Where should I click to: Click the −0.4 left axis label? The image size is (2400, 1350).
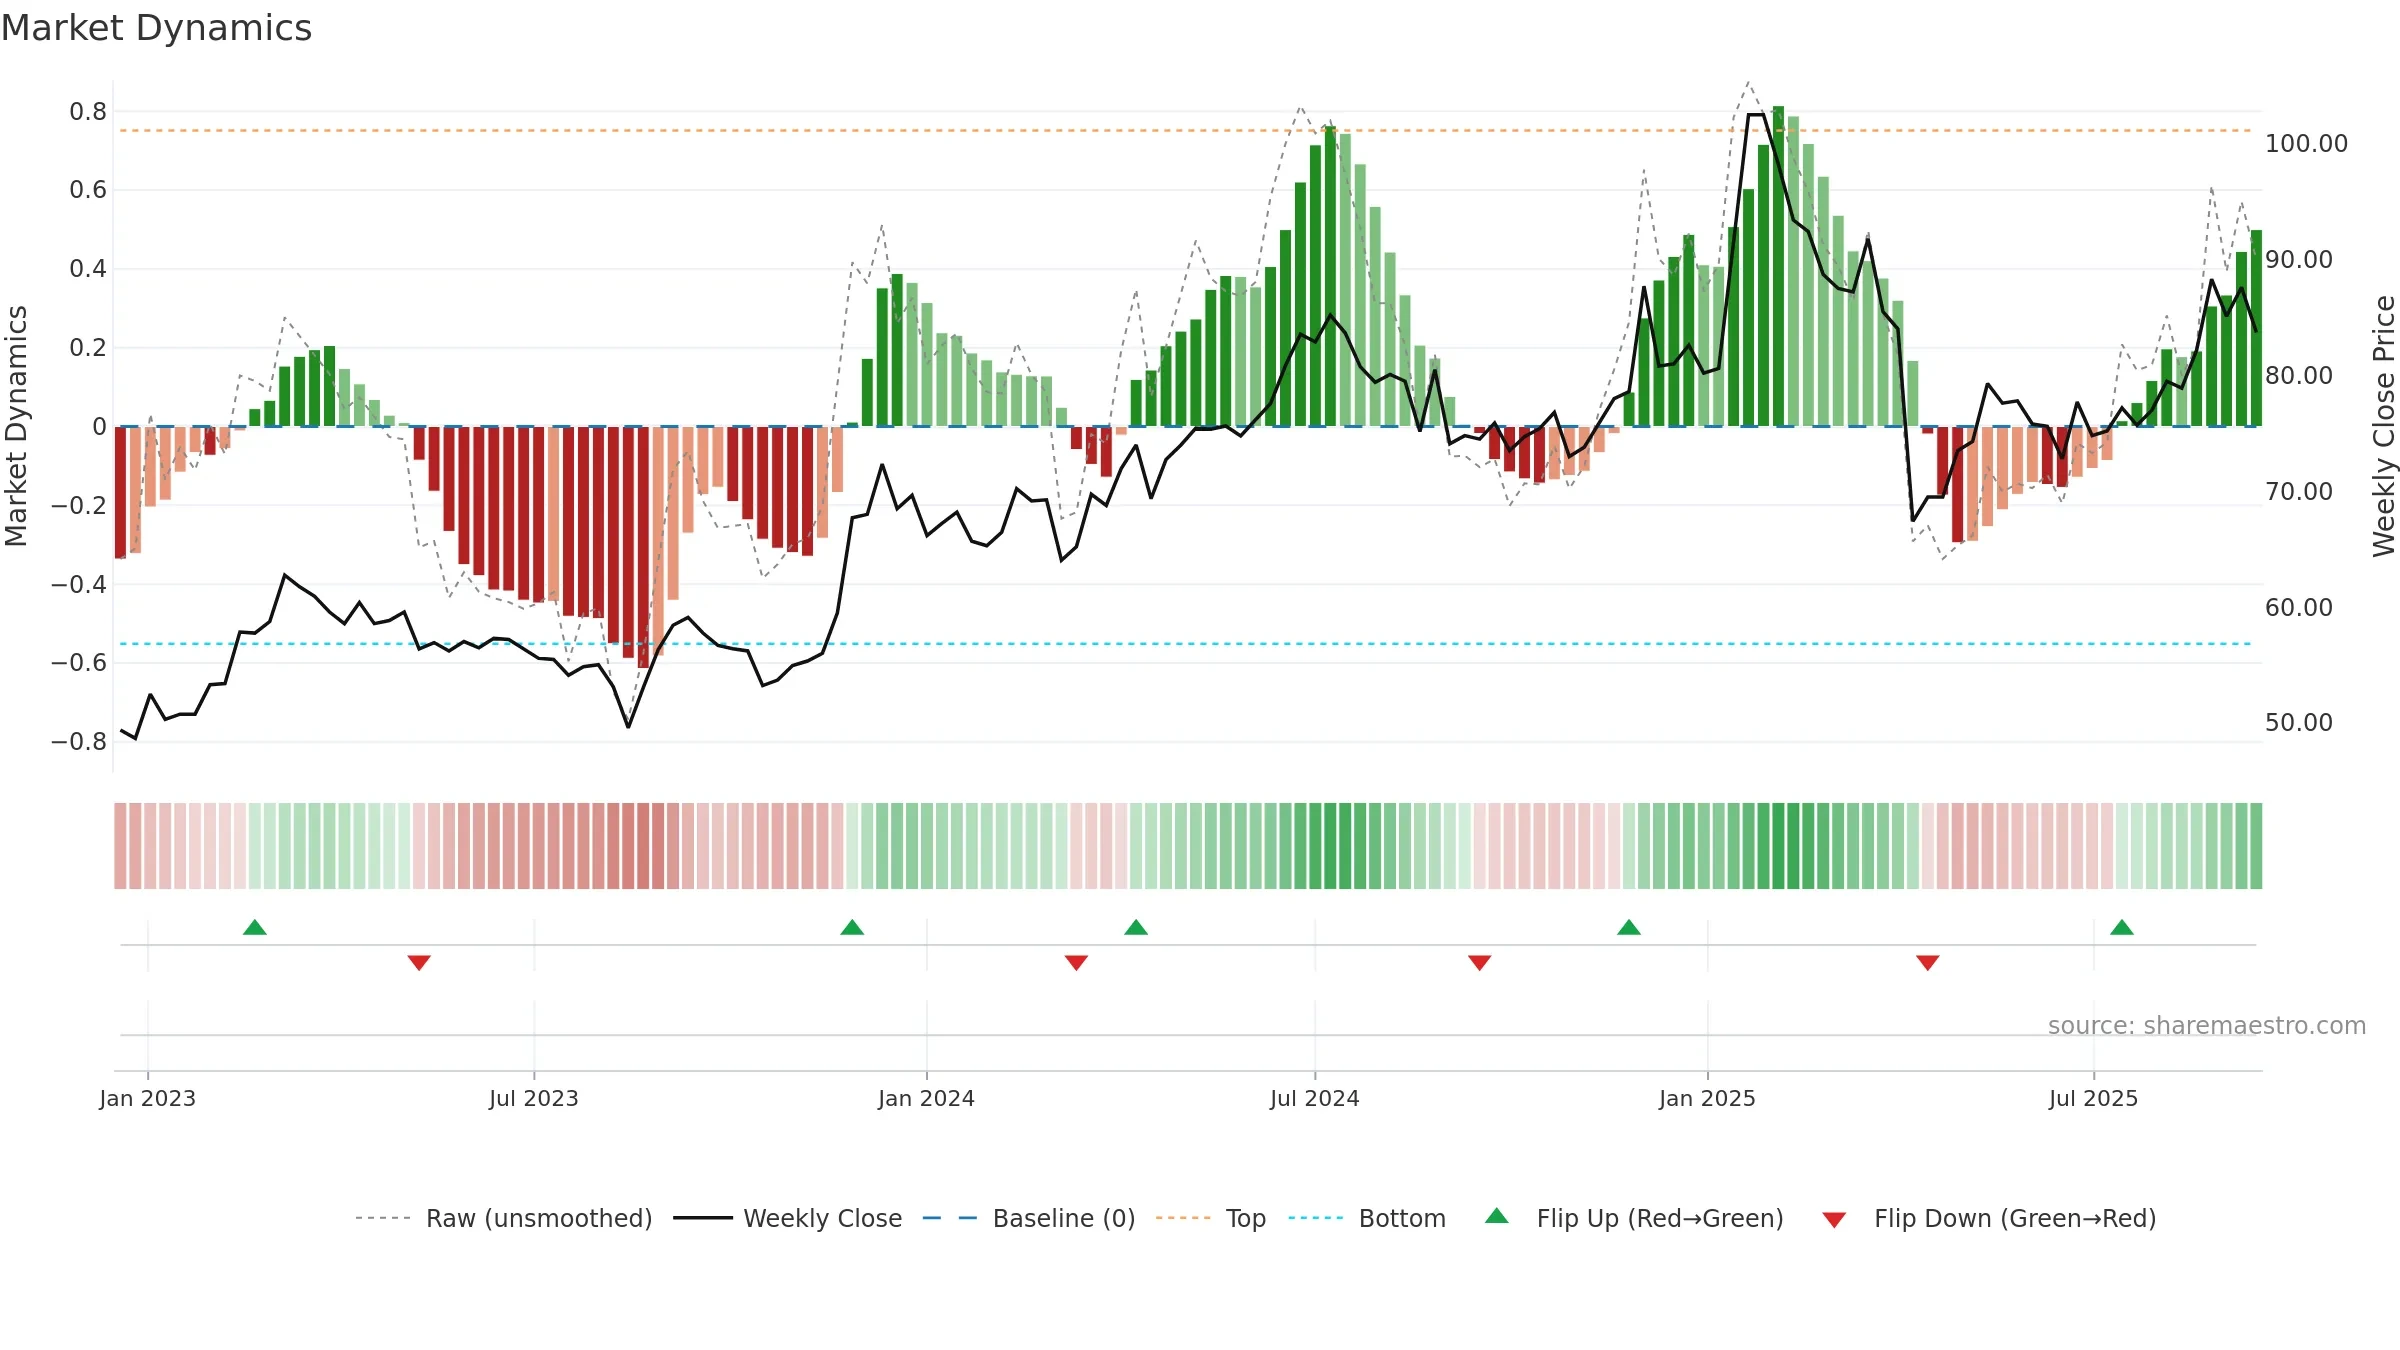point(79,584)
